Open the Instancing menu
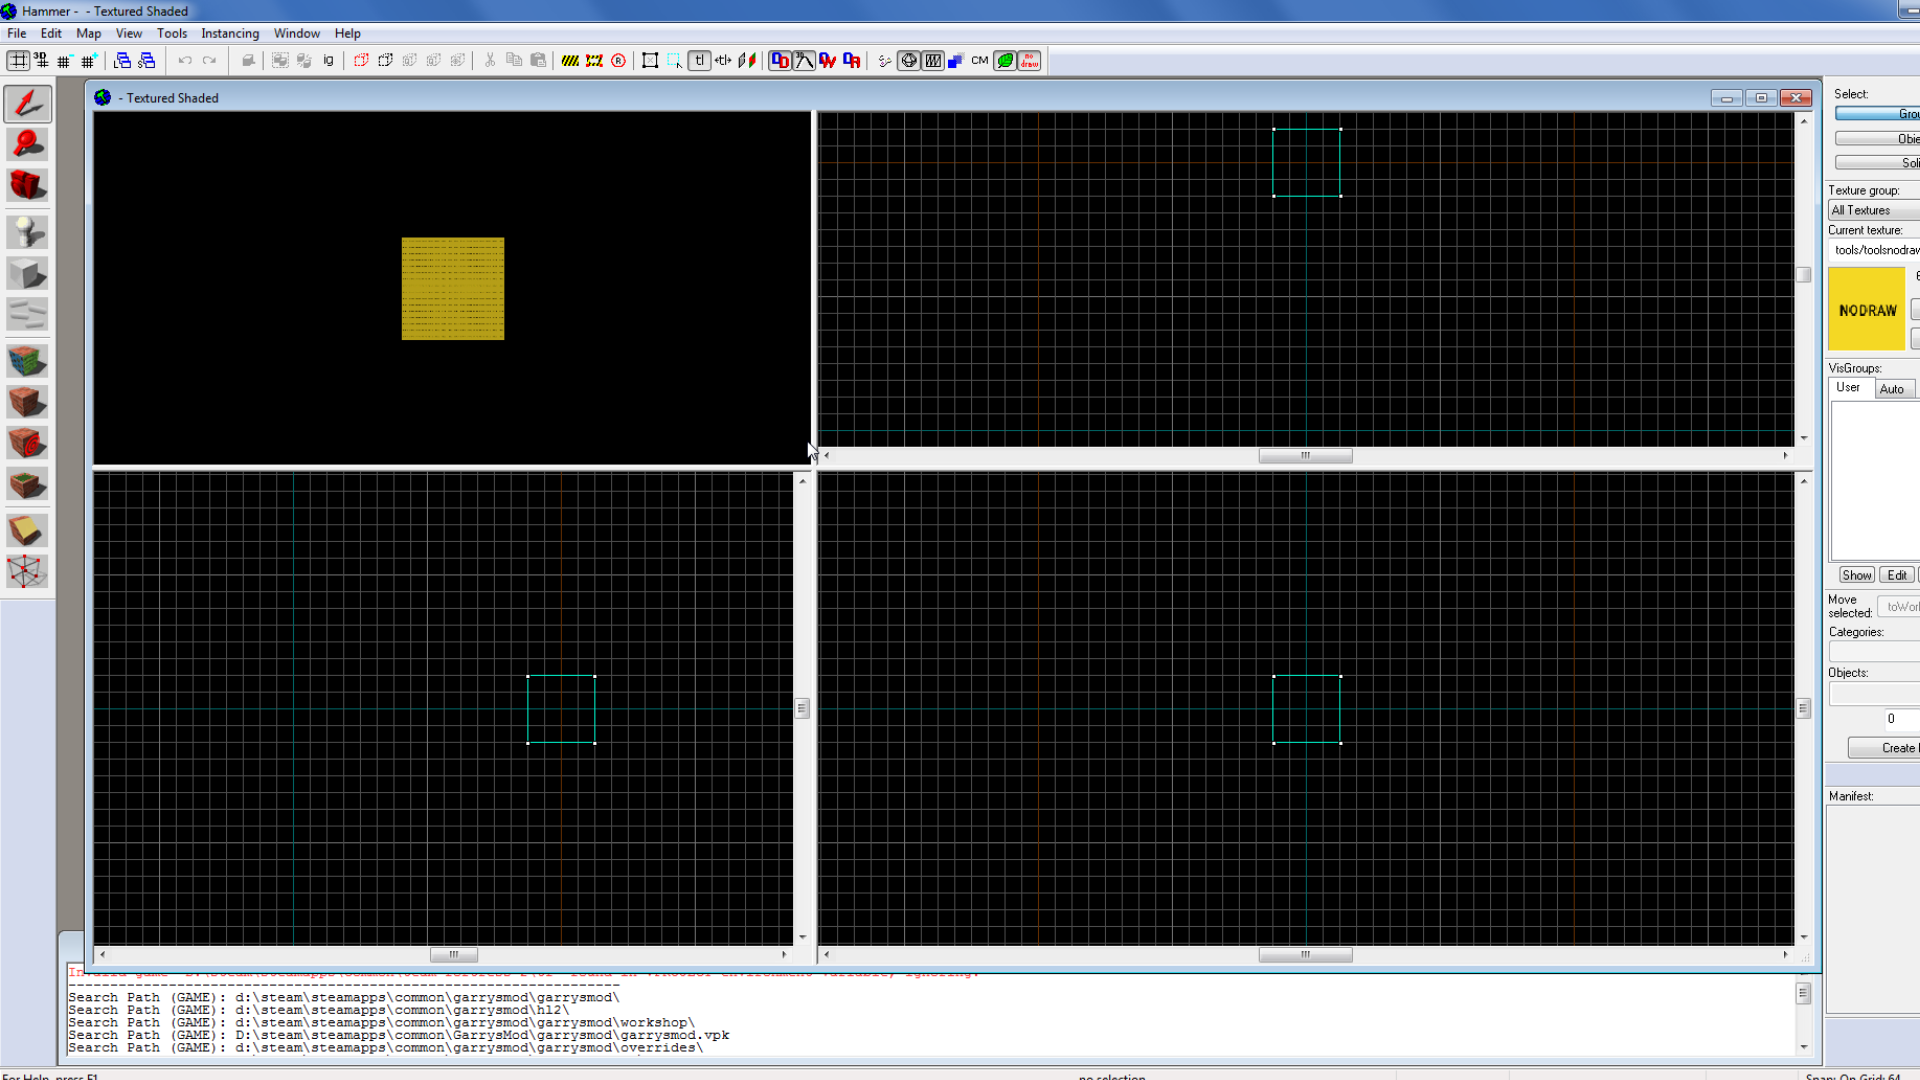Screen dimensions: 1920x1080 pos(229,33)
